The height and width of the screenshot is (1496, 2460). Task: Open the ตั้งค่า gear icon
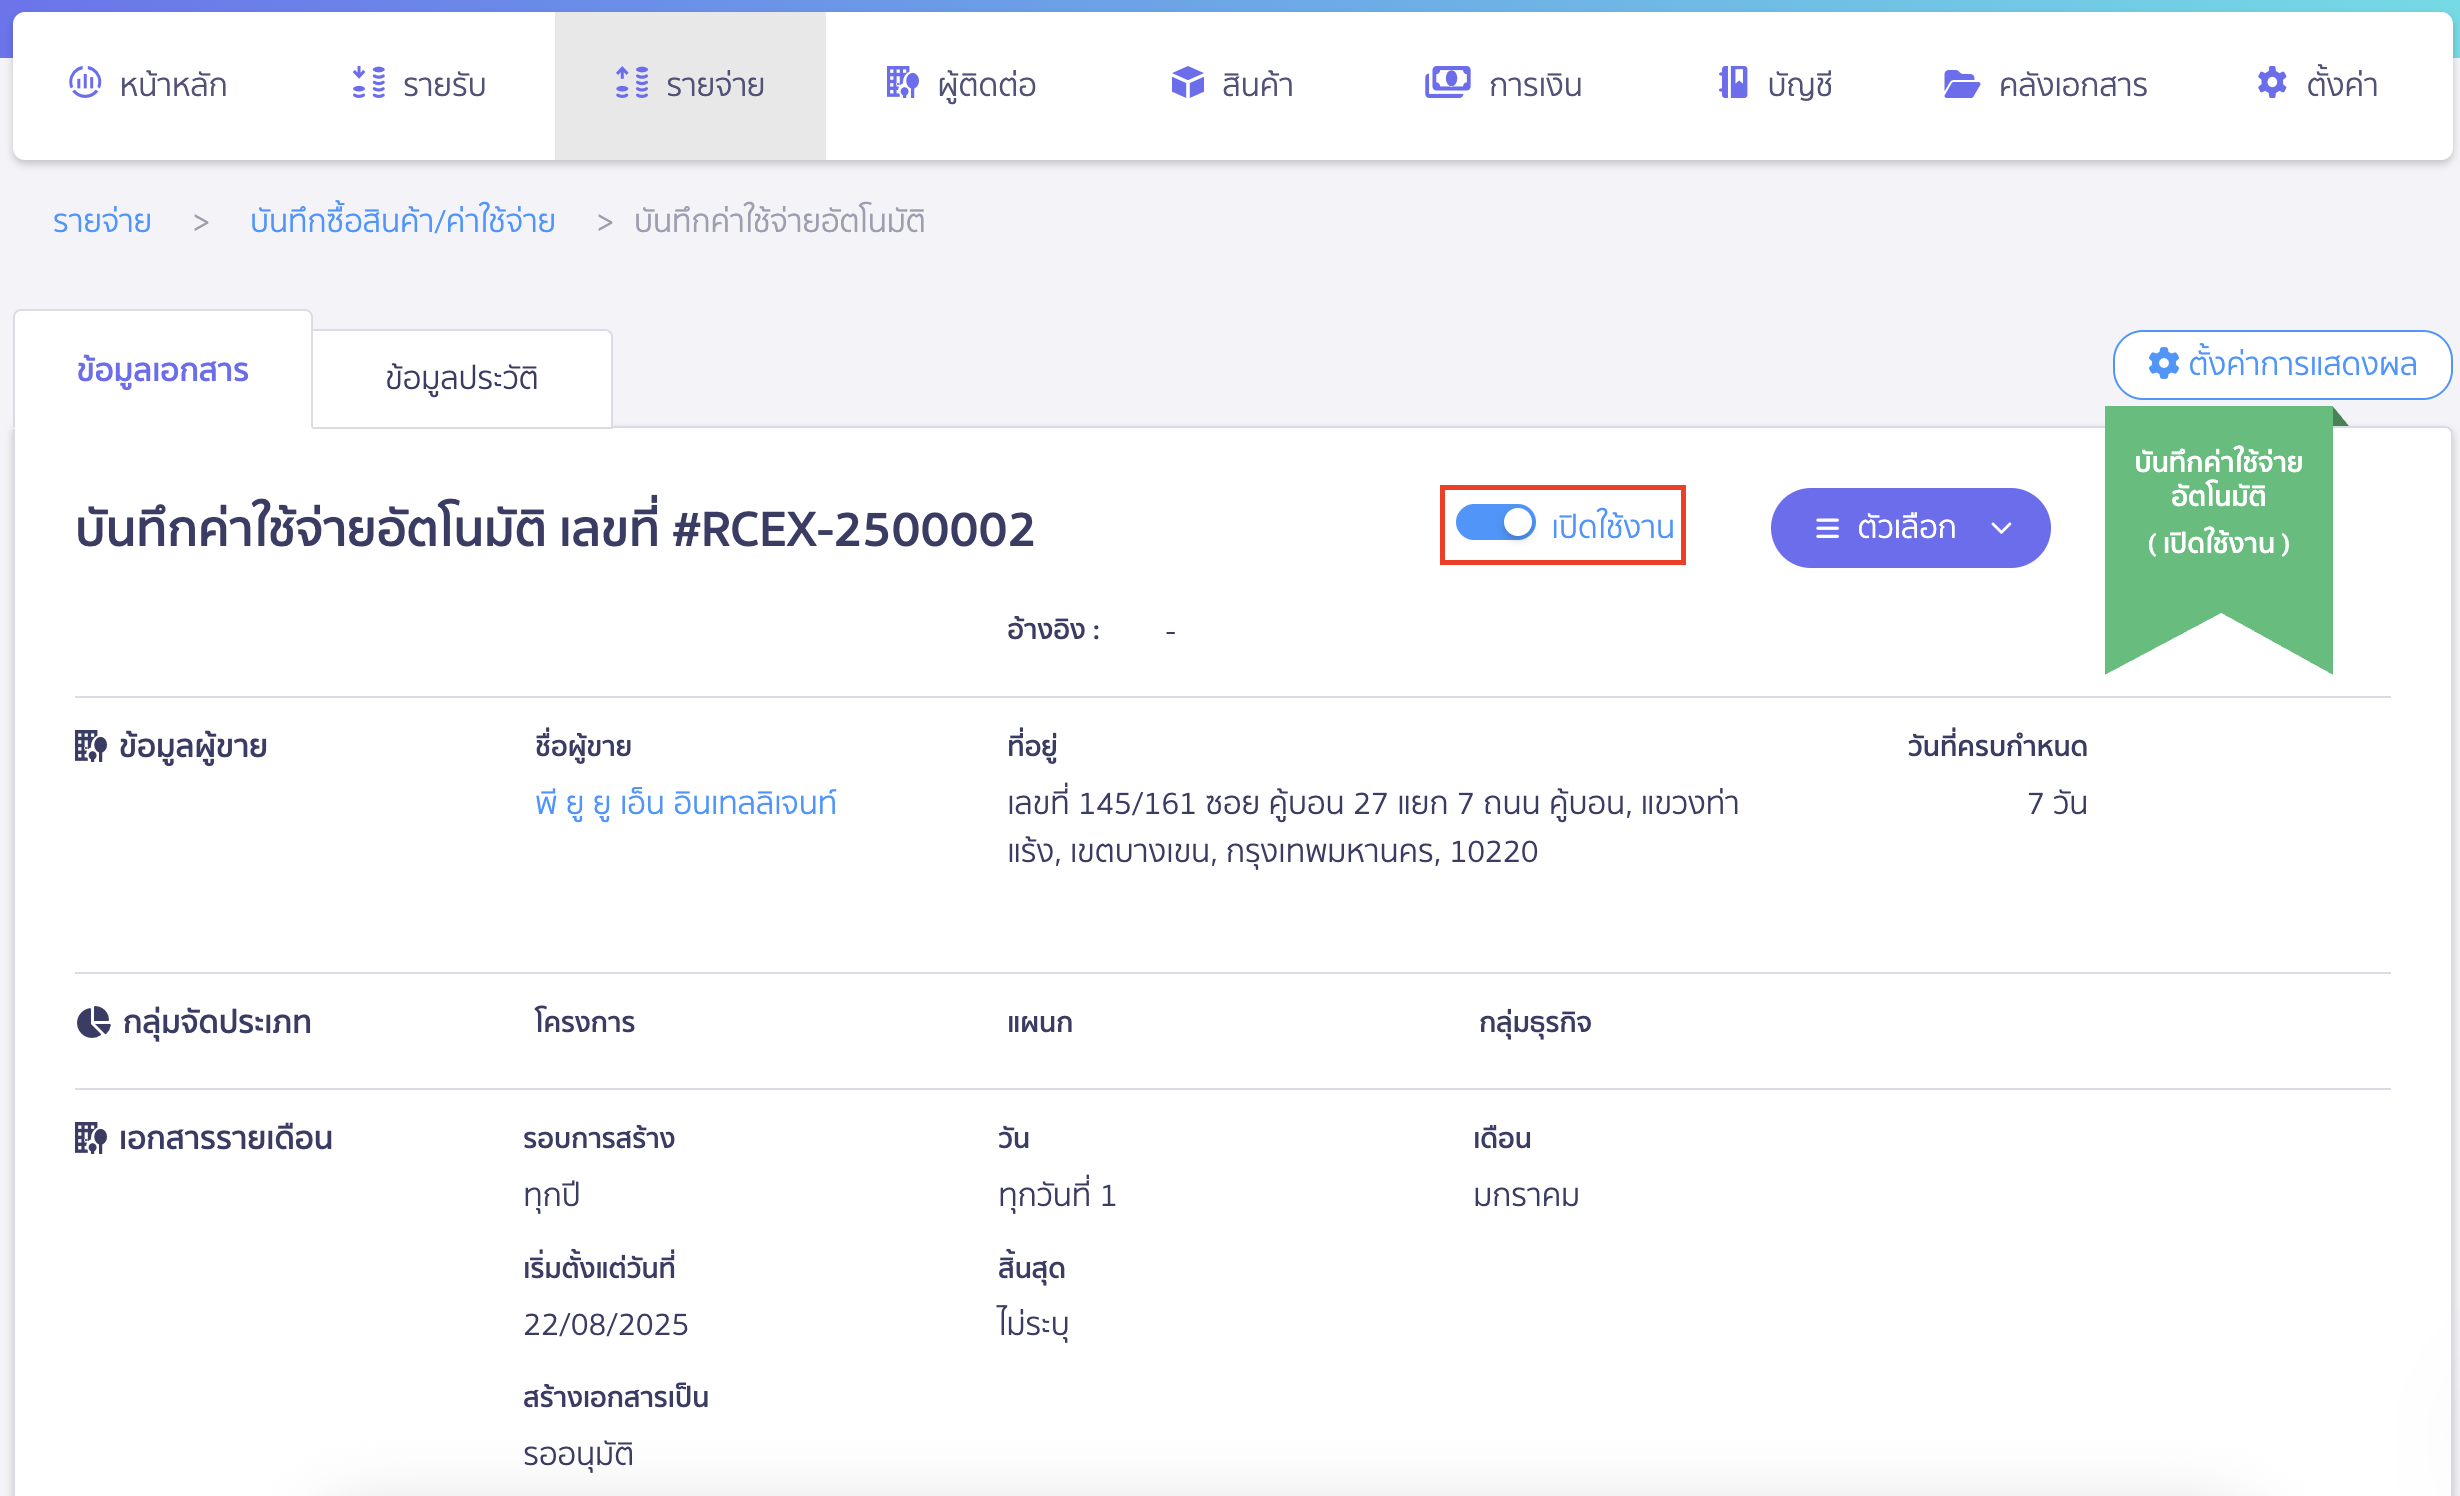pyautogui.click(x=2272, y=82)
